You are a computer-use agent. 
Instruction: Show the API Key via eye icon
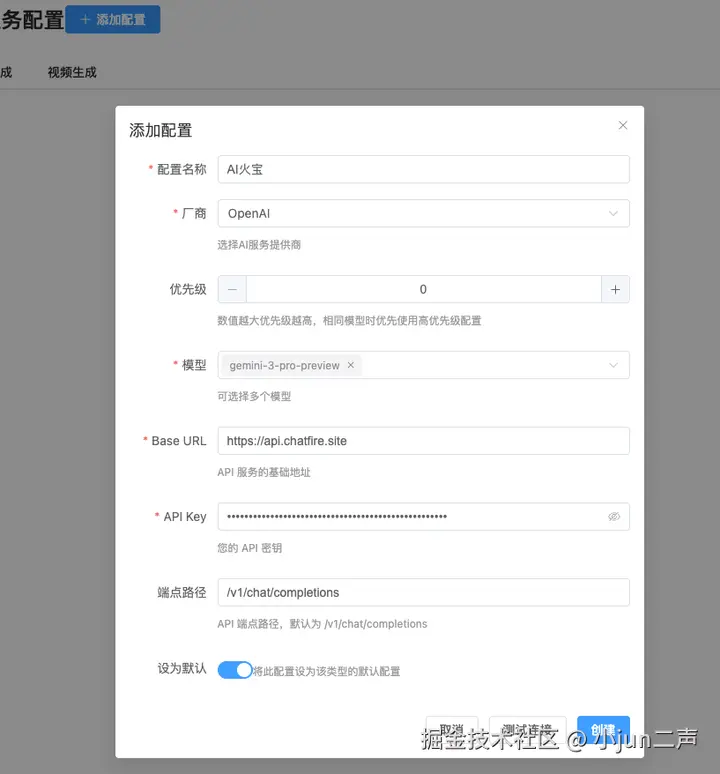point(613,516)
